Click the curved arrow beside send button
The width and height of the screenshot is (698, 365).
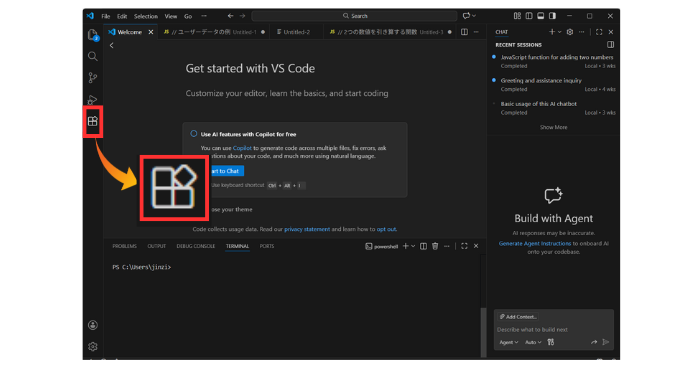[x=594, y=342]
